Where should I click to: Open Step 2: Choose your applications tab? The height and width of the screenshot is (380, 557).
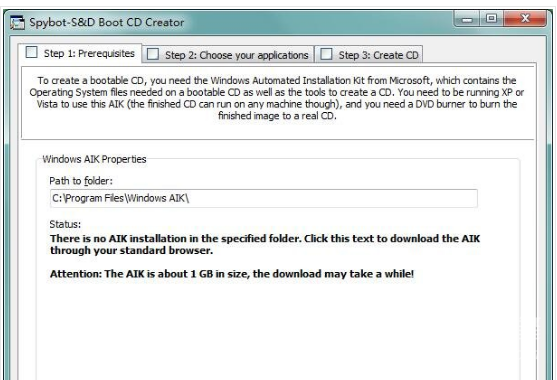coord(228,54)
